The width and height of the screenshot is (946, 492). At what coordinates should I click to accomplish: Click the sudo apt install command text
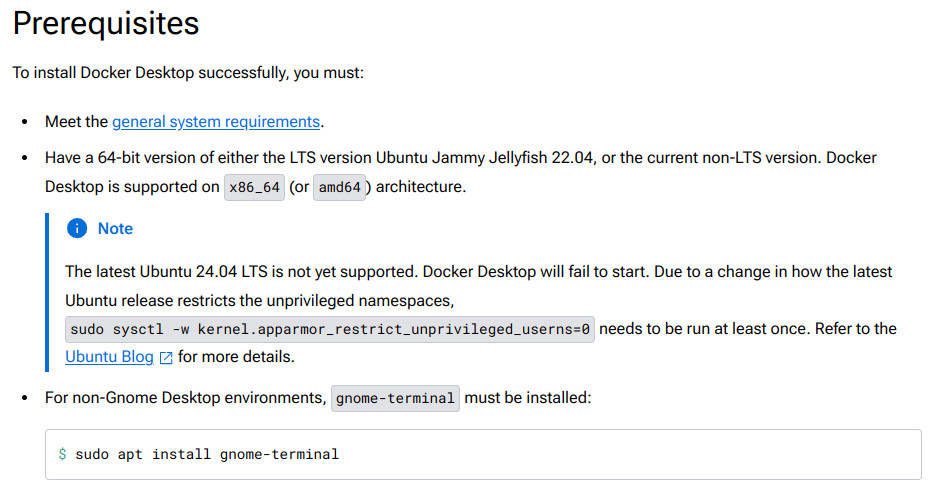point(207,454)
